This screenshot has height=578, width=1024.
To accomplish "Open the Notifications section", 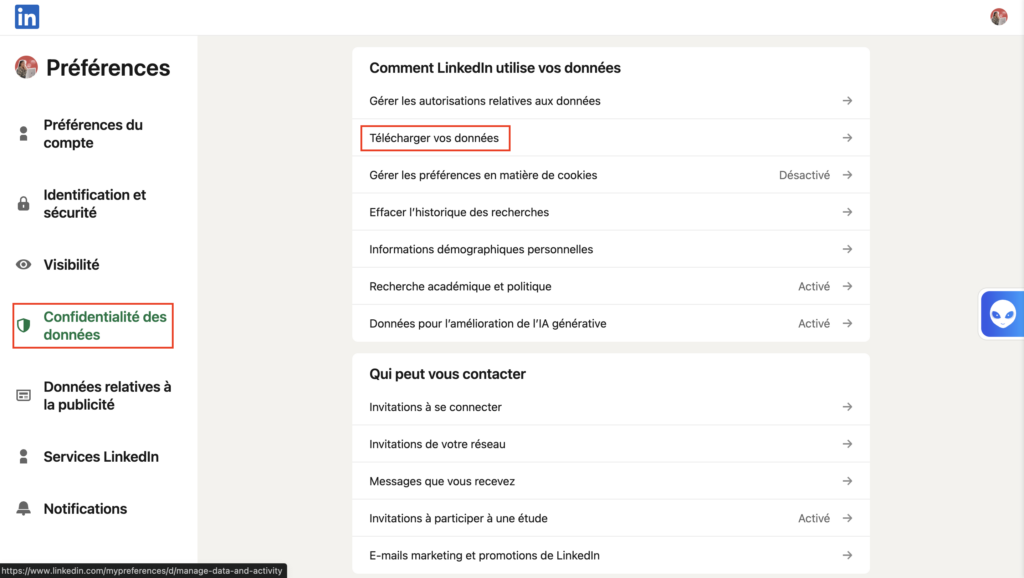I will tap(85, 509).
